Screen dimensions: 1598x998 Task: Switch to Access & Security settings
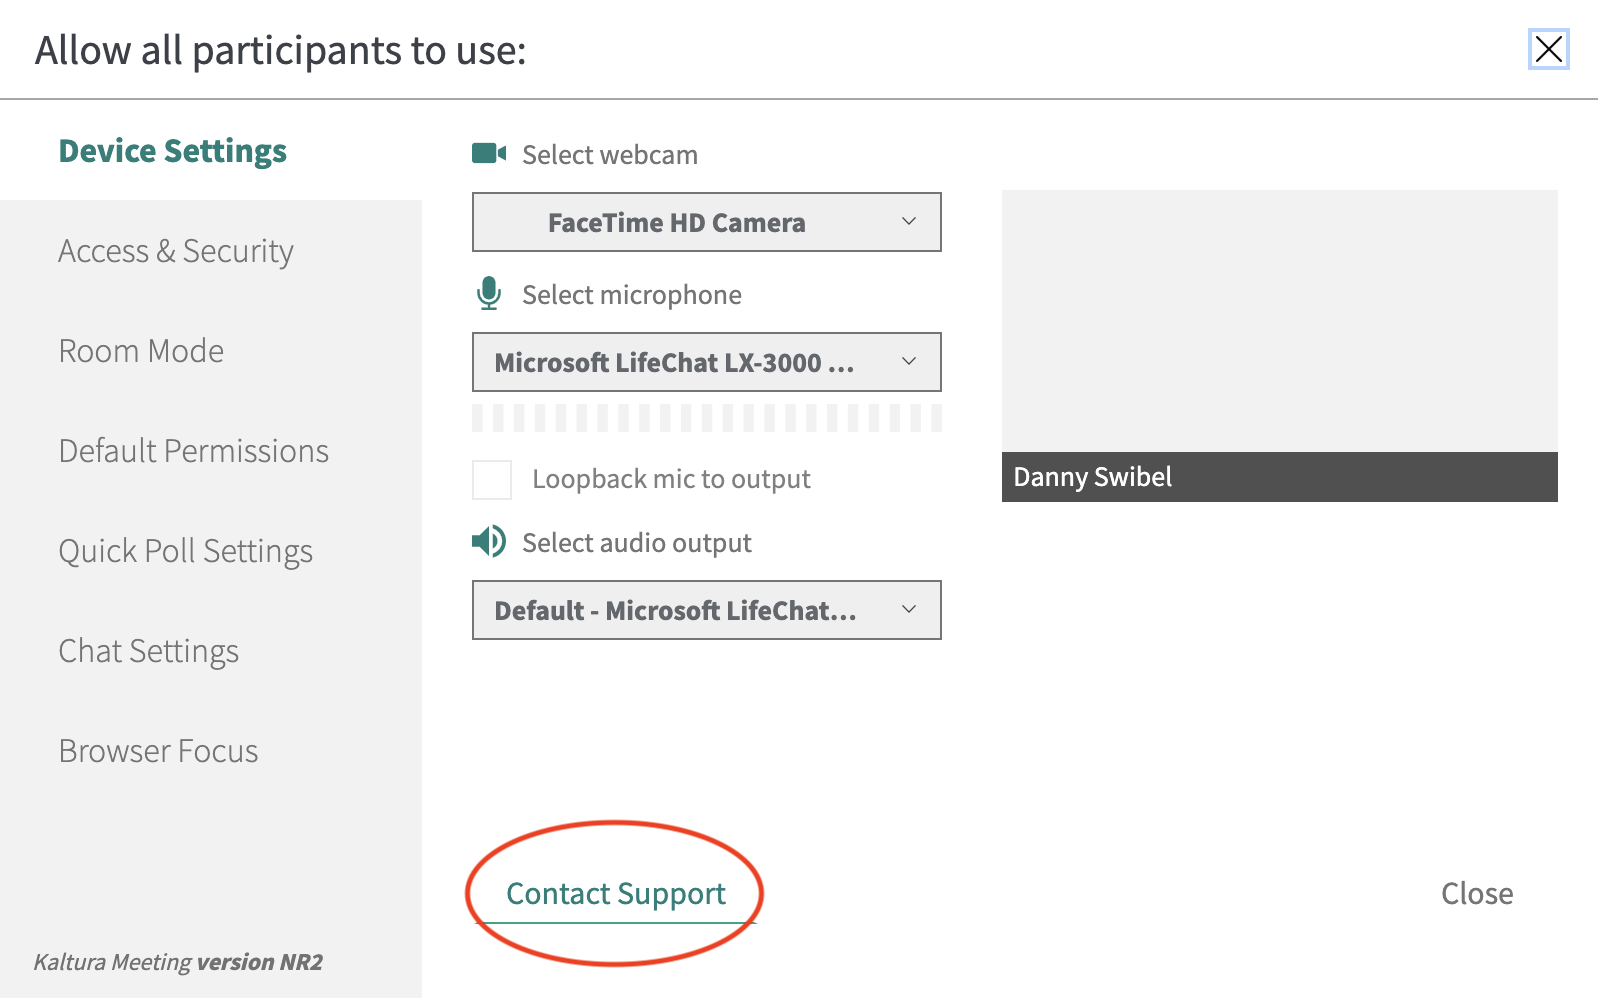(x=176, y=251)
